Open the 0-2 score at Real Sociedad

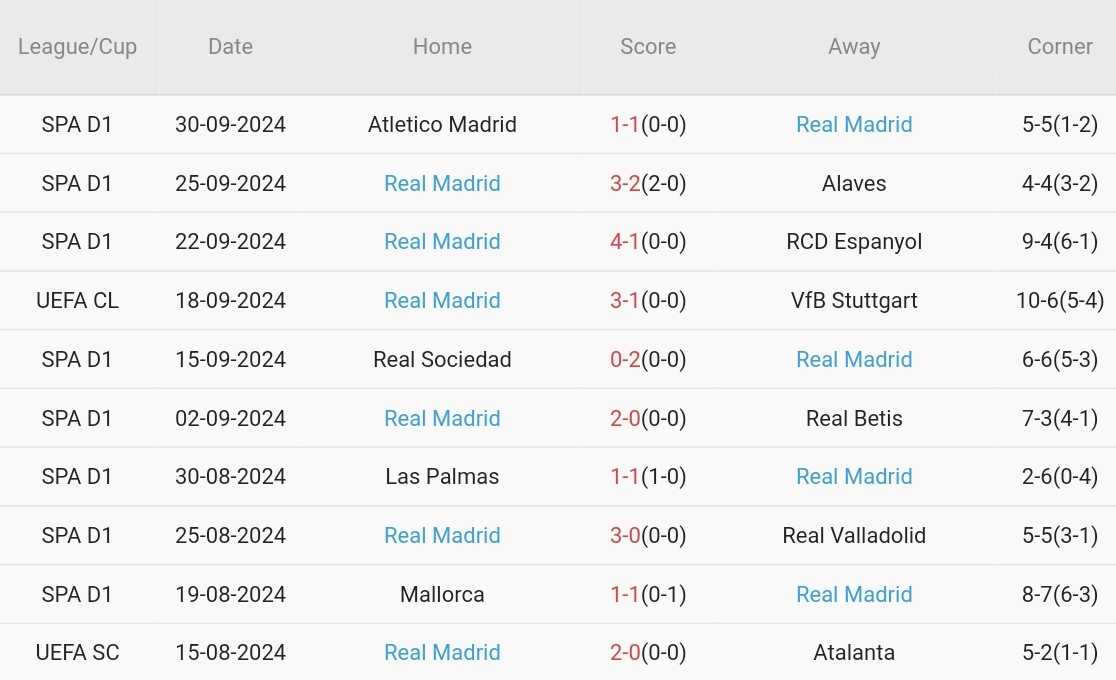pyautogui.click(x=625, y=360)
